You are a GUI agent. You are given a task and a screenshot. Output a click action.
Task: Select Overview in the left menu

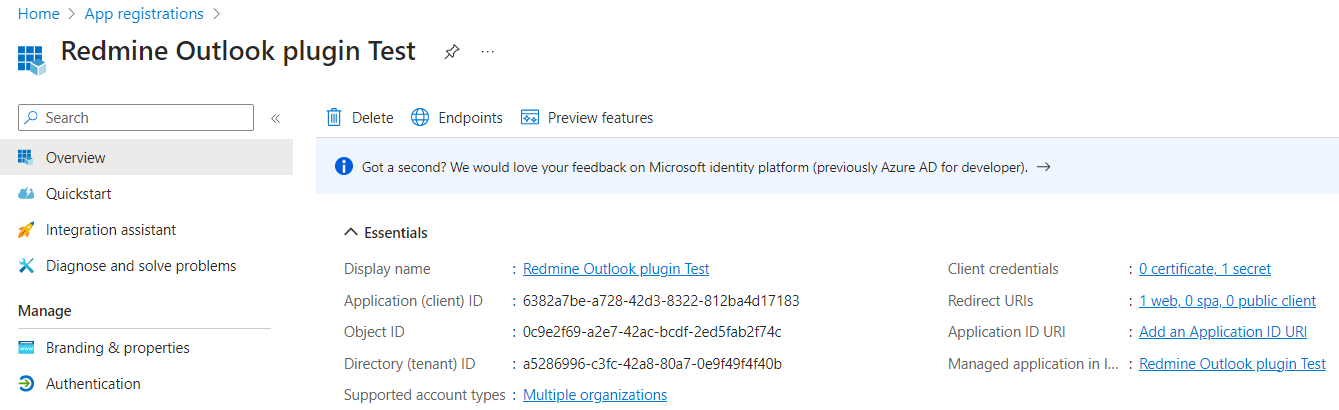(146, 158)
